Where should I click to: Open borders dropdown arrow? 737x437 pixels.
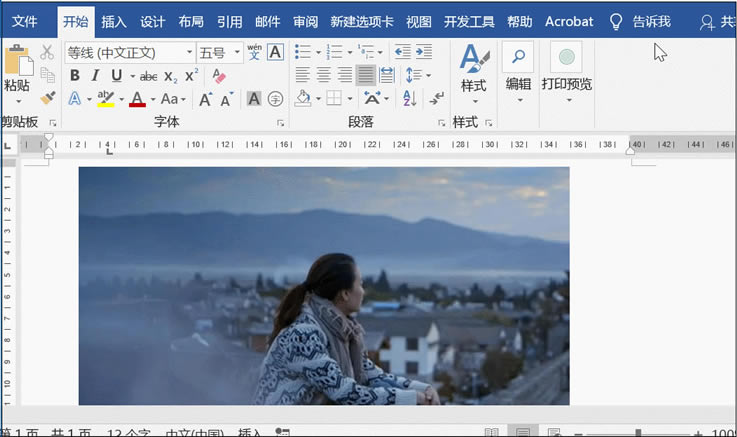tap(350, 99)
